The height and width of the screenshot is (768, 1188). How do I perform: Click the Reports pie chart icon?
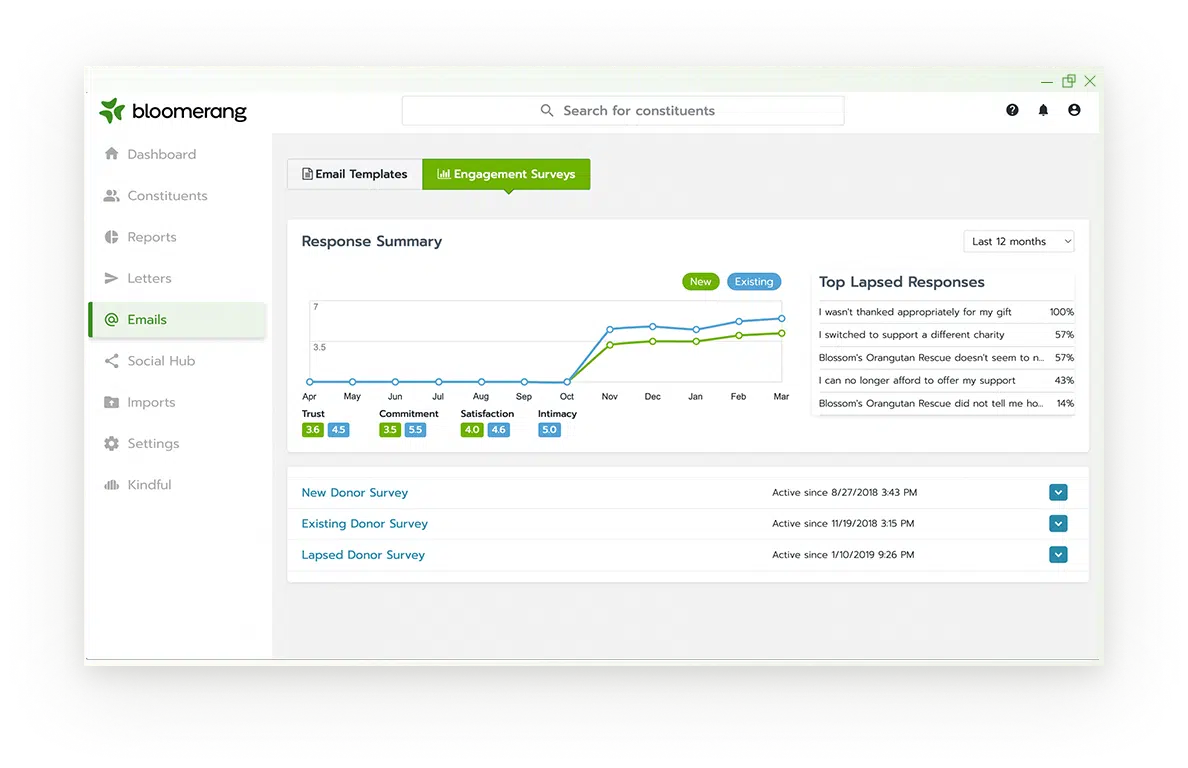[x=111, y=237]
